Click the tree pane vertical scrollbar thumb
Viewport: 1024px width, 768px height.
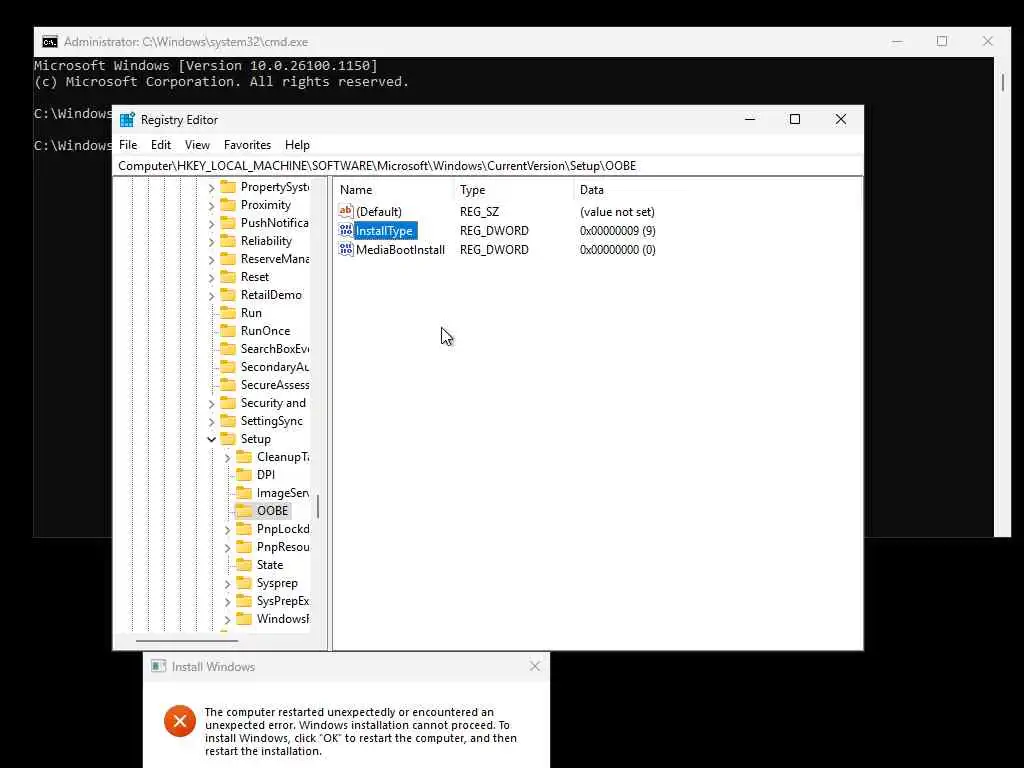coord(318,506)
